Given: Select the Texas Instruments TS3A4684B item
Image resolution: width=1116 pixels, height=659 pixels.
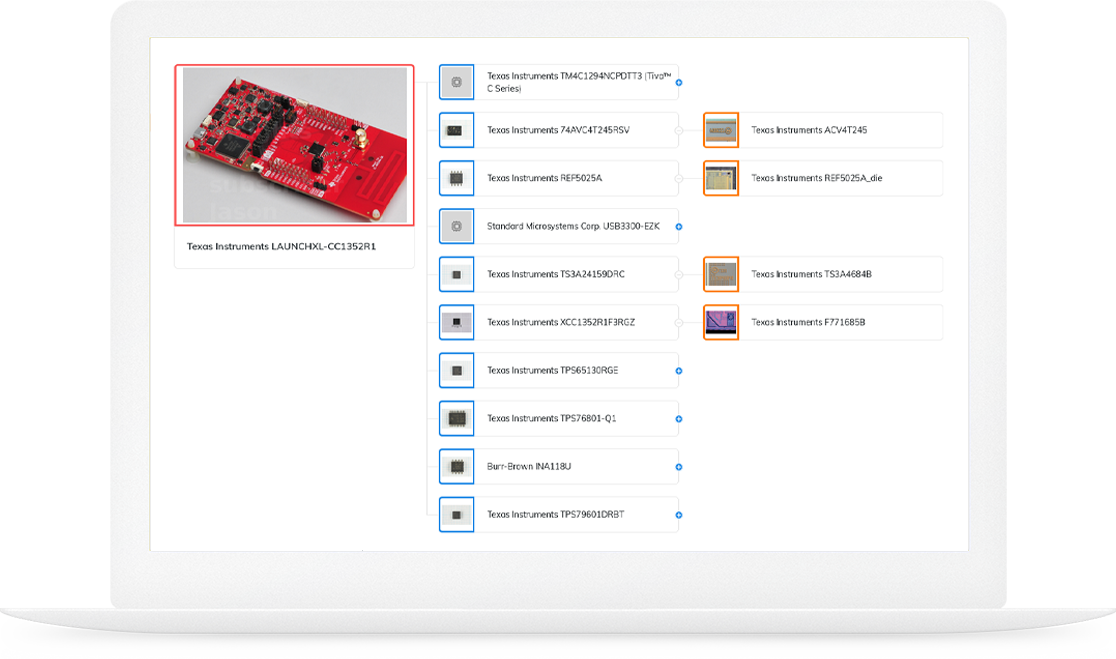Looking at the screenshot, I should (811, 274).
